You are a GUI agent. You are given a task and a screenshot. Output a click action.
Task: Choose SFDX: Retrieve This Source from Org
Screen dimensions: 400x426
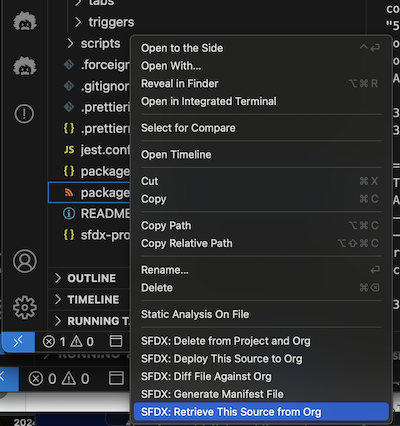pyautogui.click(x=261, y=412)
